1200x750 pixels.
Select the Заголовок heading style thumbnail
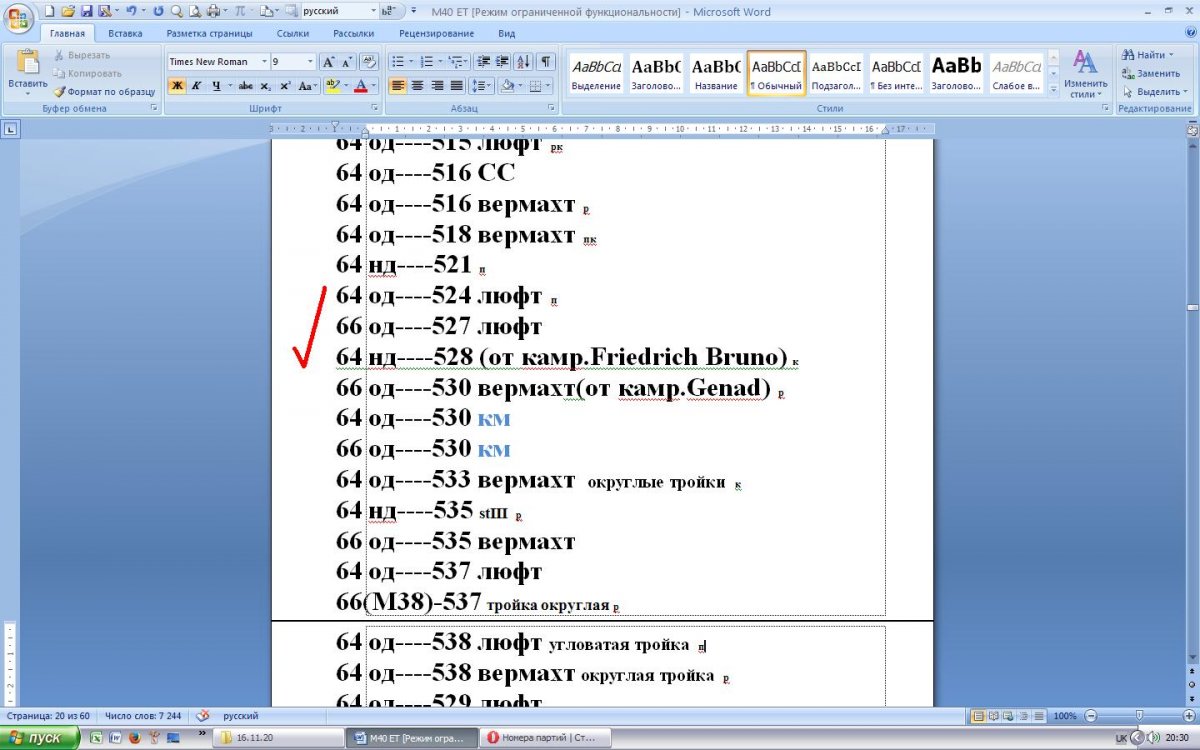coord(656,73)
